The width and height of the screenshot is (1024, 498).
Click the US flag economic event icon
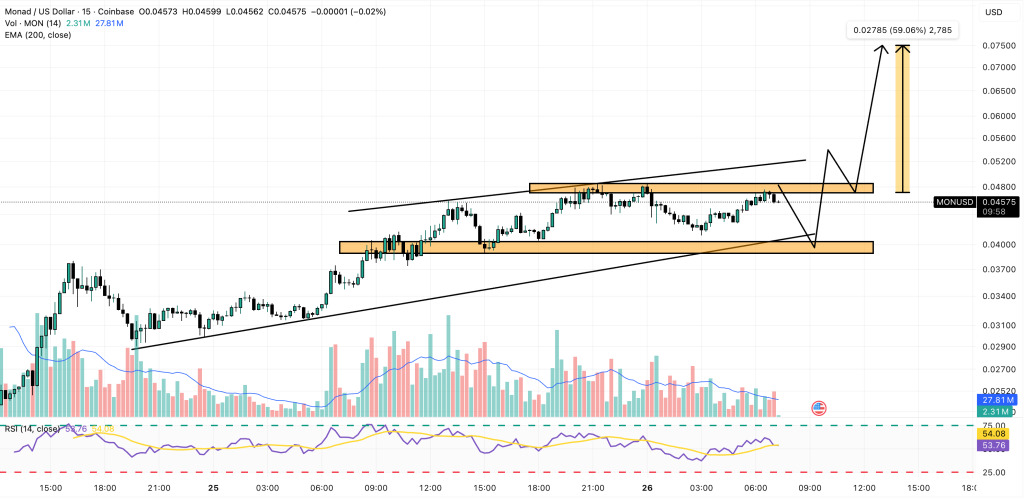pyautogui.click(x=818, y=408)
